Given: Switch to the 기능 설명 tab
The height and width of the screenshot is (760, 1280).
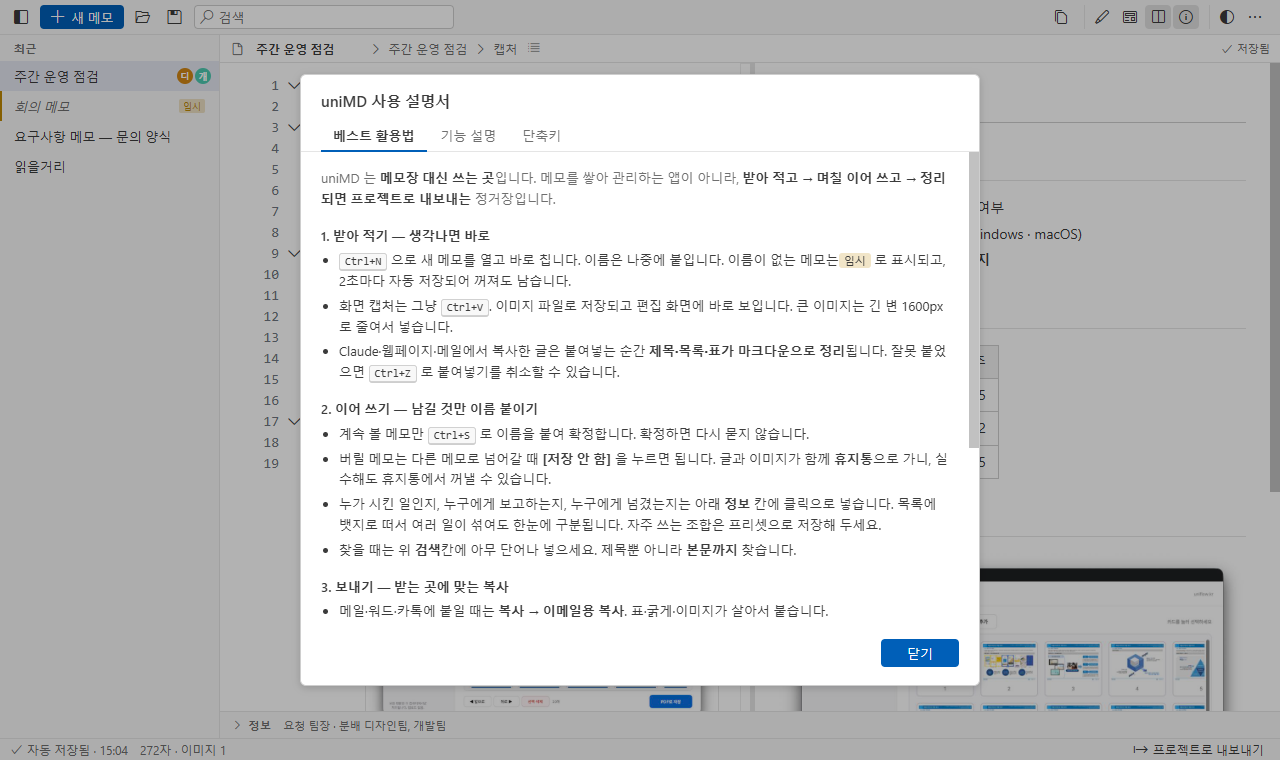Looking at the screenshot, I should (468, 136).
